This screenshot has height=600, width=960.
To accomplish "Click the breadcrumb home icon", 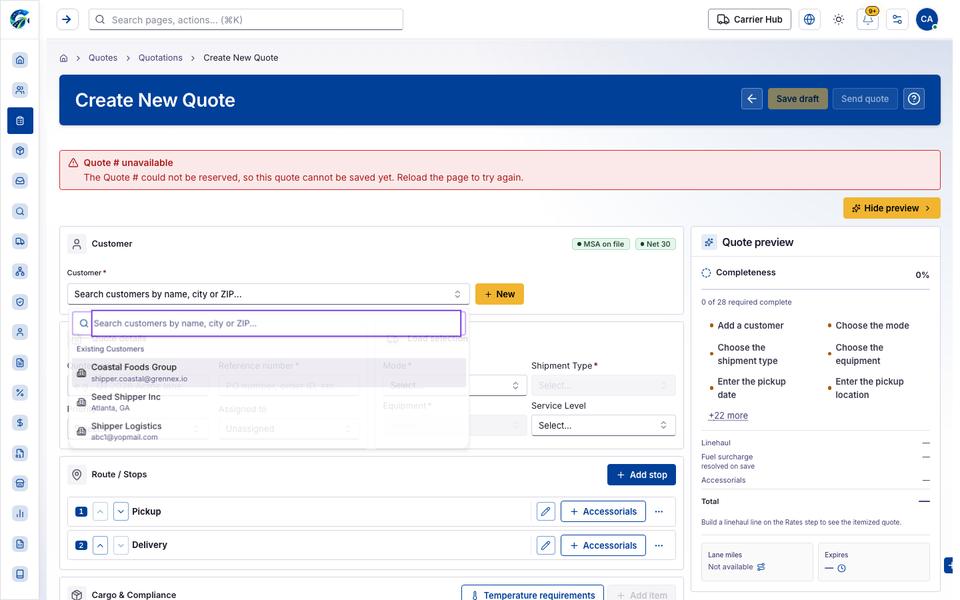I will click(x=63, y=58).
